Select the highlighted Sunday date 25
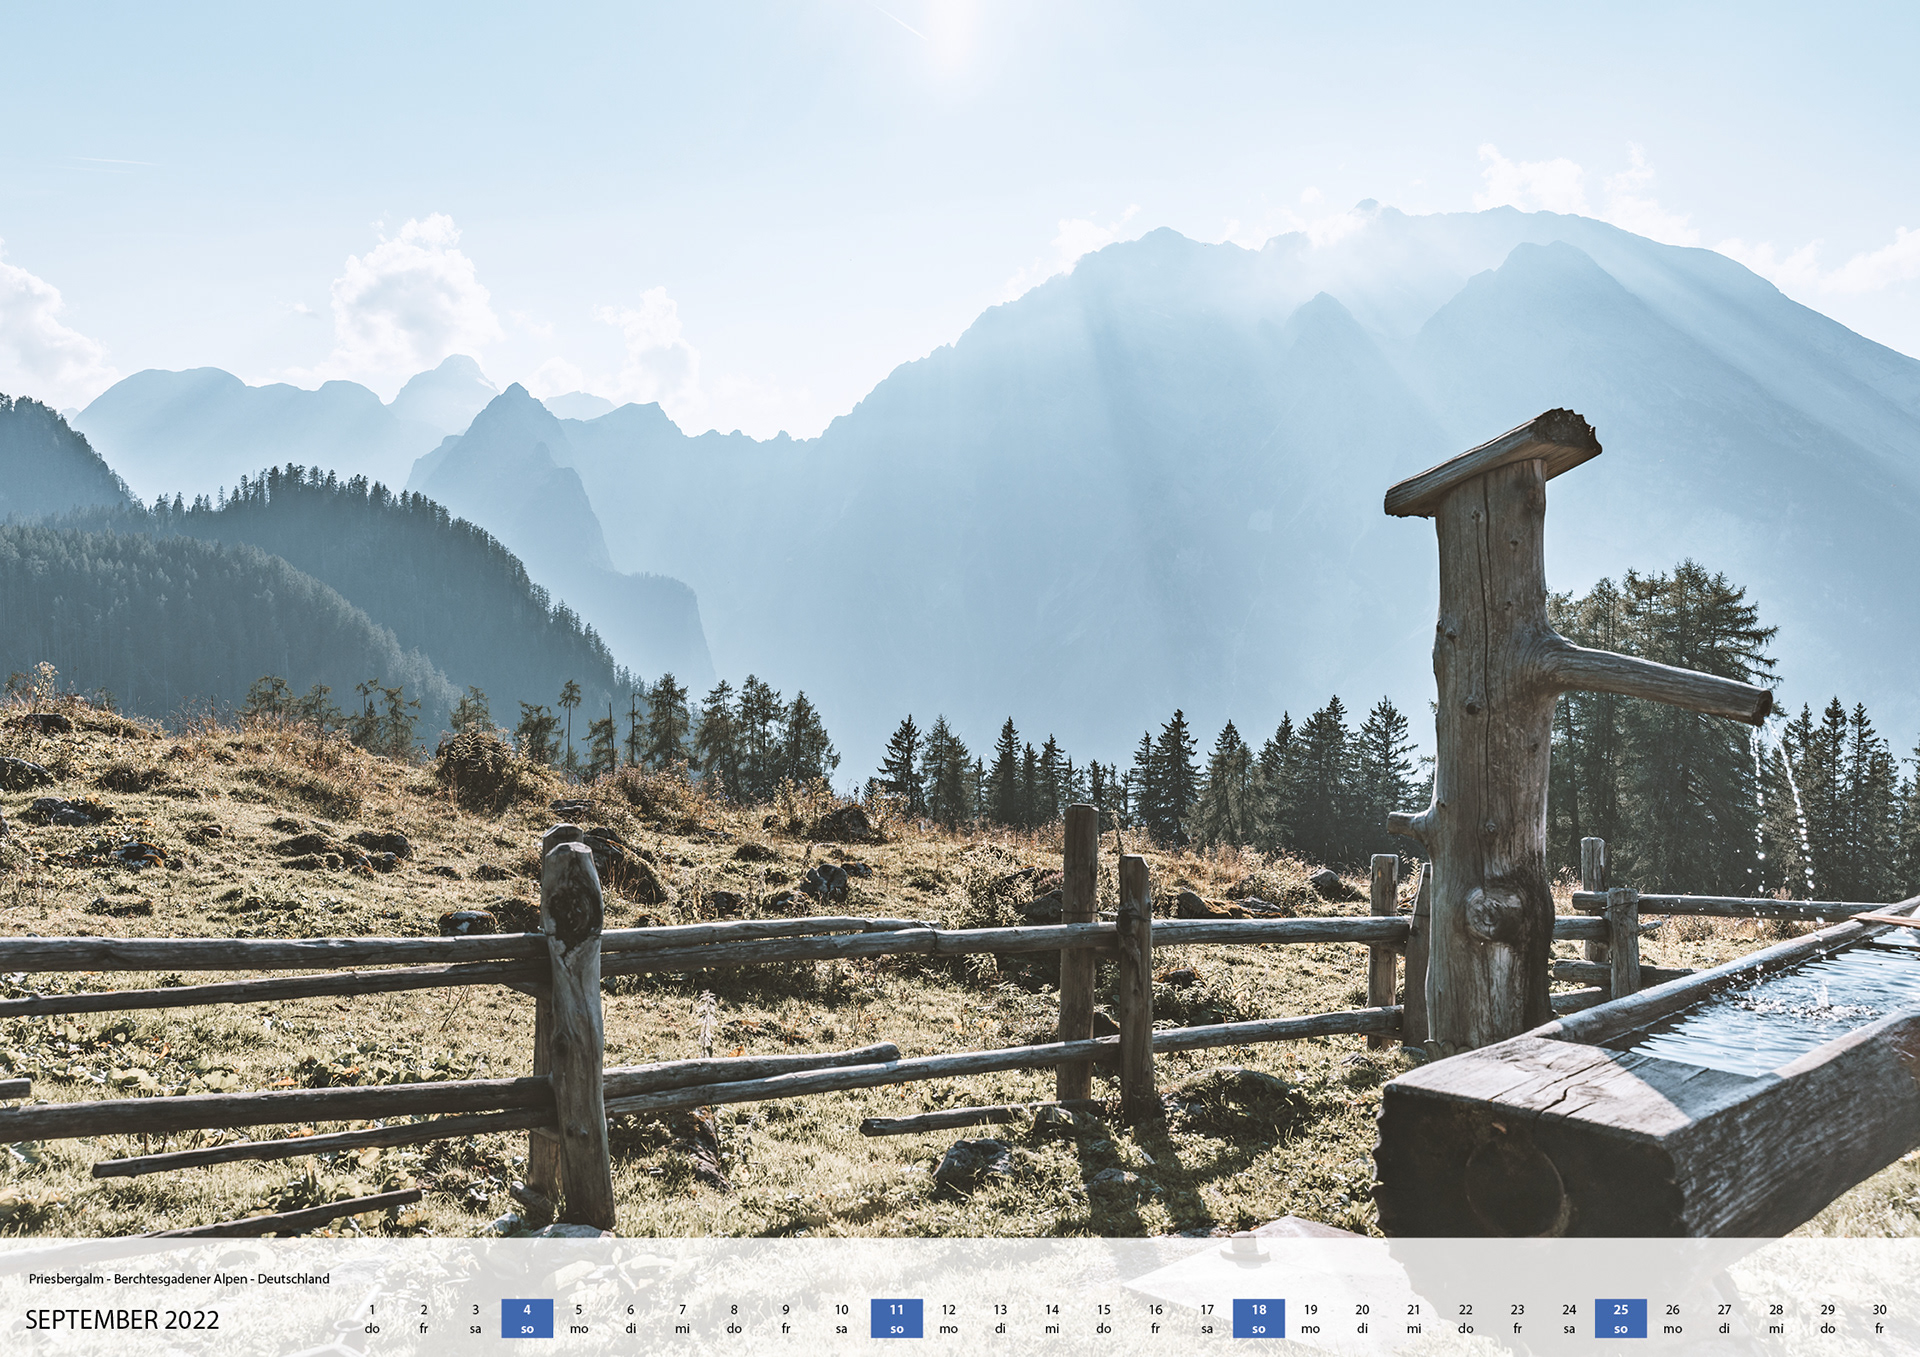Image resolution: width=1920 pixels, height=1357 pixels. click(x=1620, y=1318)
